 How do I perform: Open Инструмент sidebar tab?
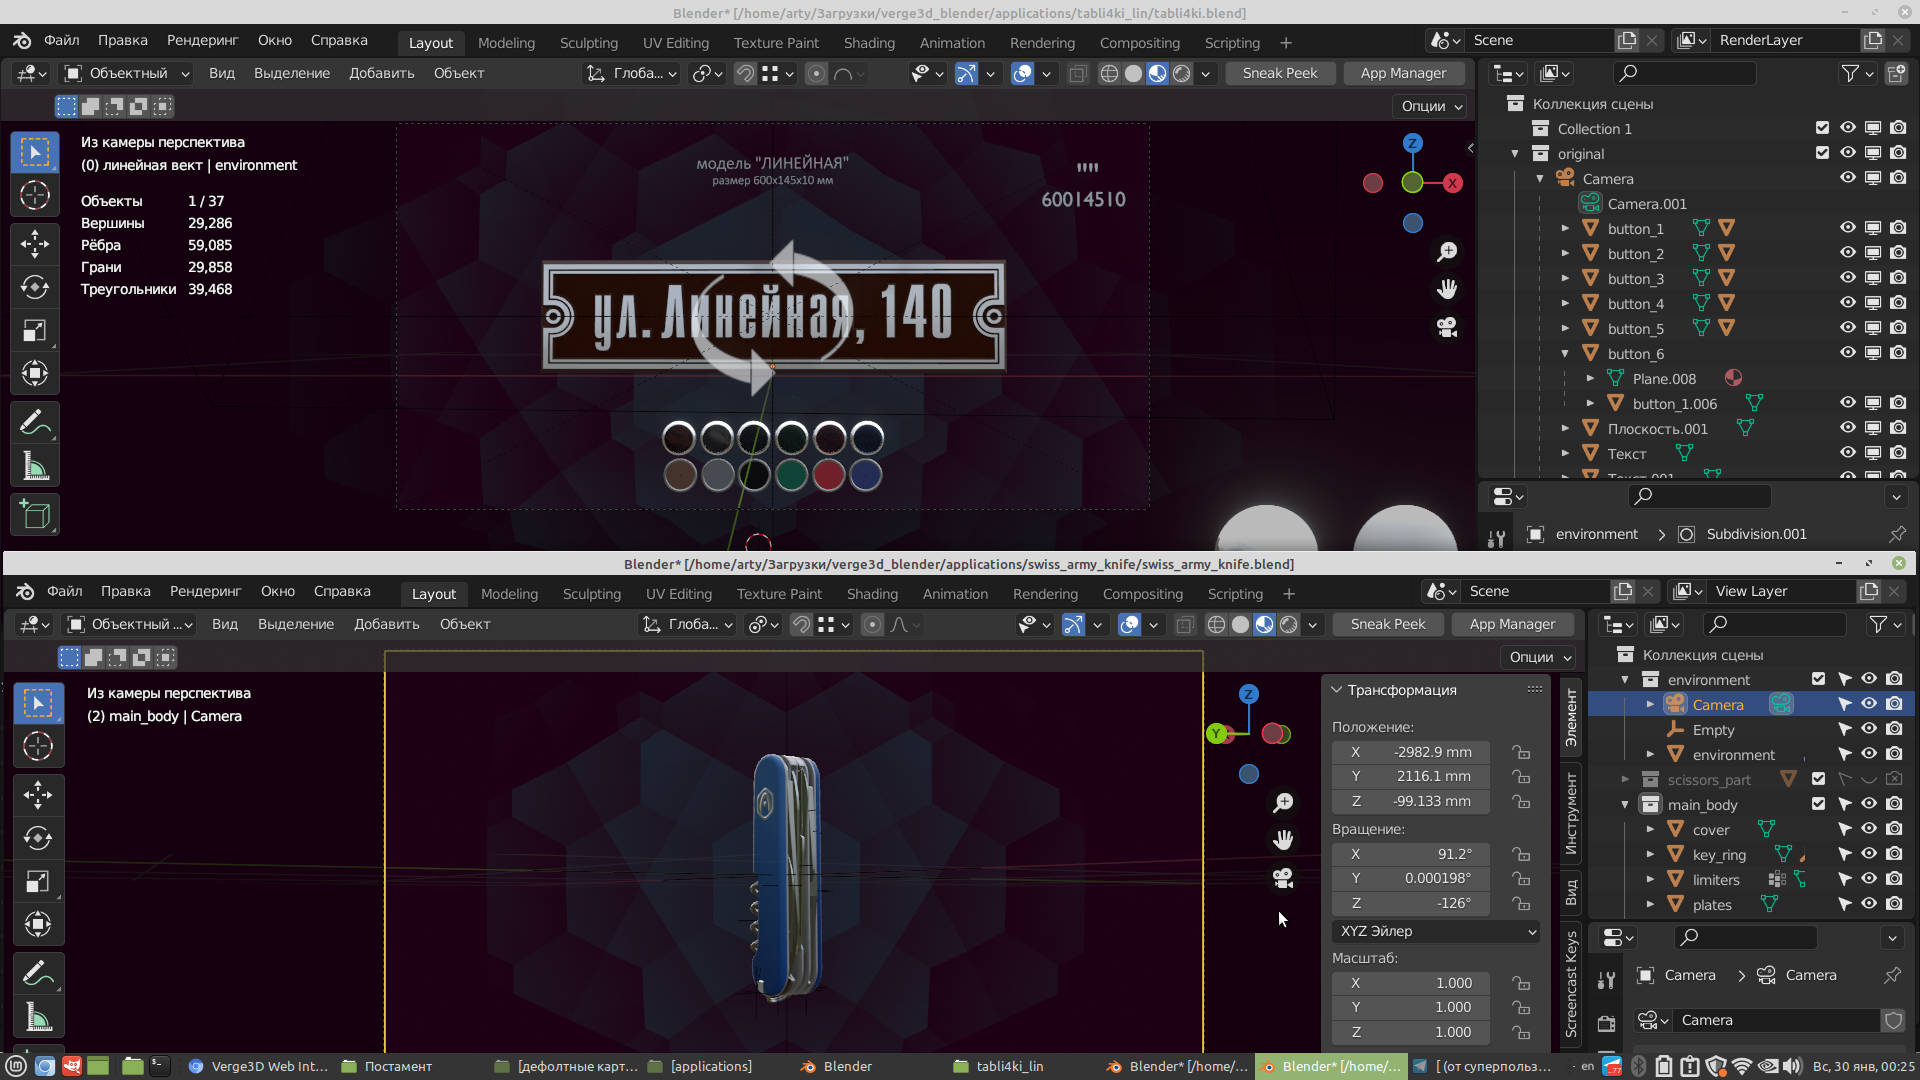coord(1571,813)
